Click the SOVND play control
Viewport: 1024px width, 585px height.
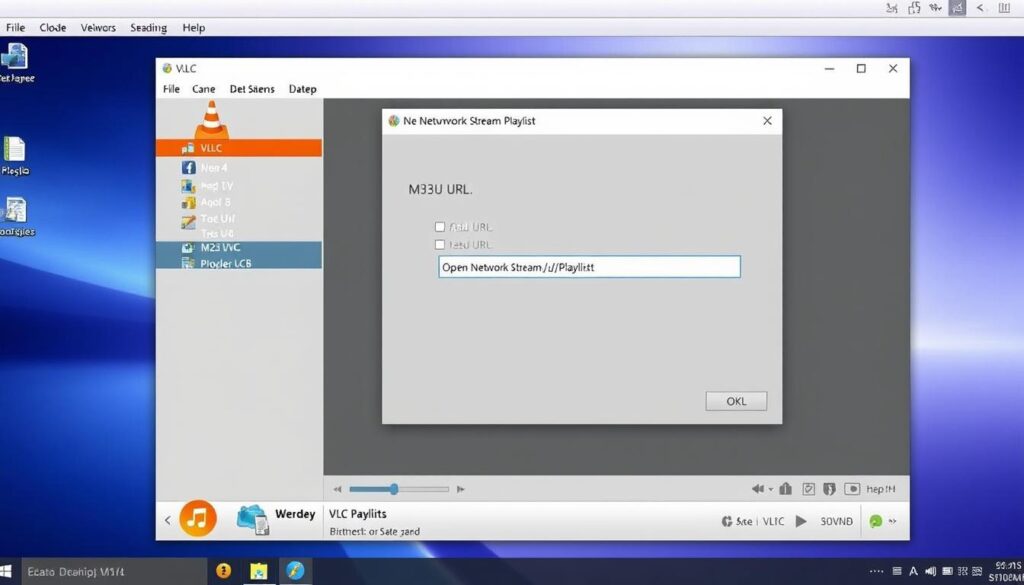tap(801, 521)
